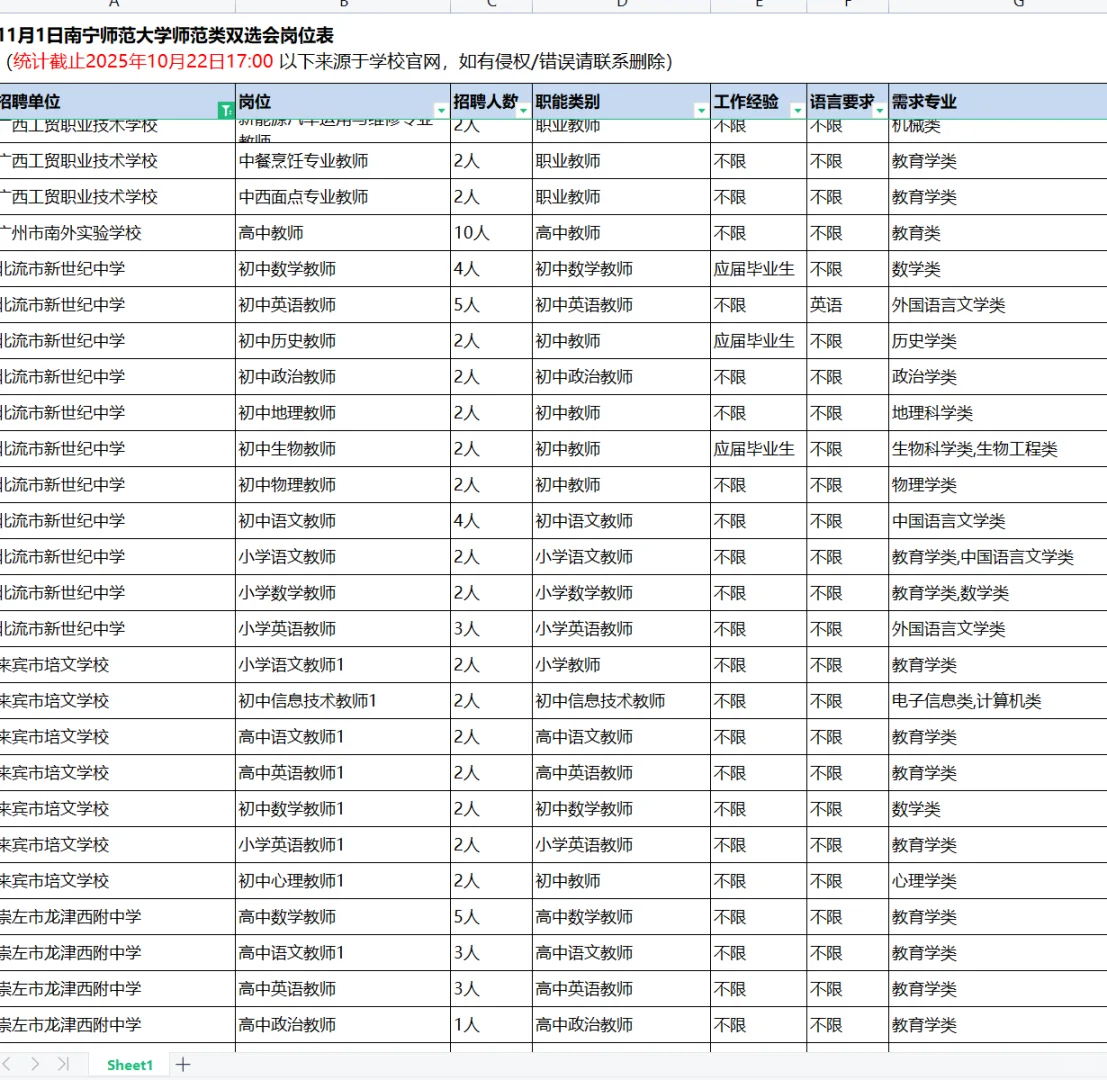1107x1080 pixels.
Task: Add a new sheet with the plus button
Action: coord(183,1064)
